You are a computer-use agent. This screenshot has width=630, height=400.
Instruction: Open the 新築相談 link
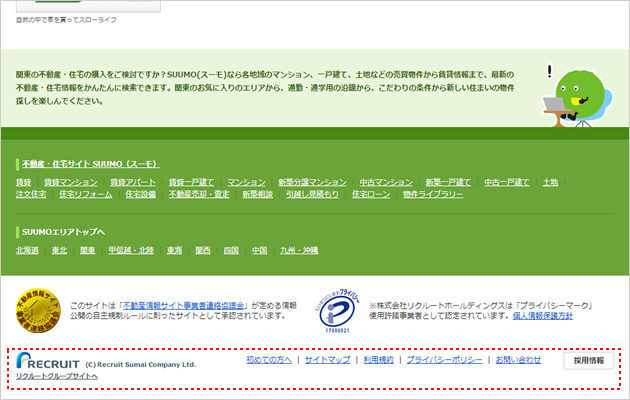[258, 194]
